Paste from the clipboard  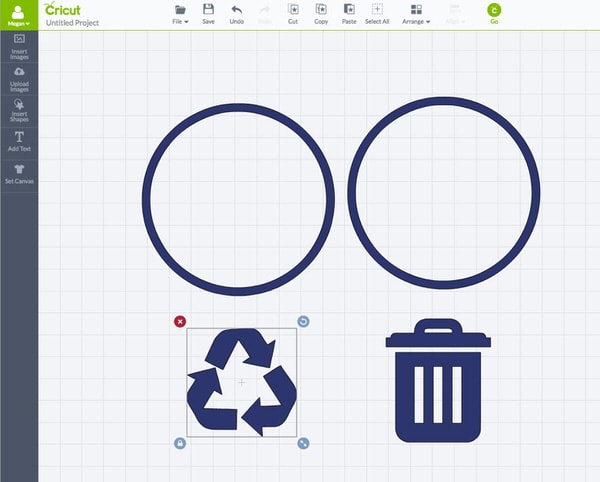click(x=349, y=13)
